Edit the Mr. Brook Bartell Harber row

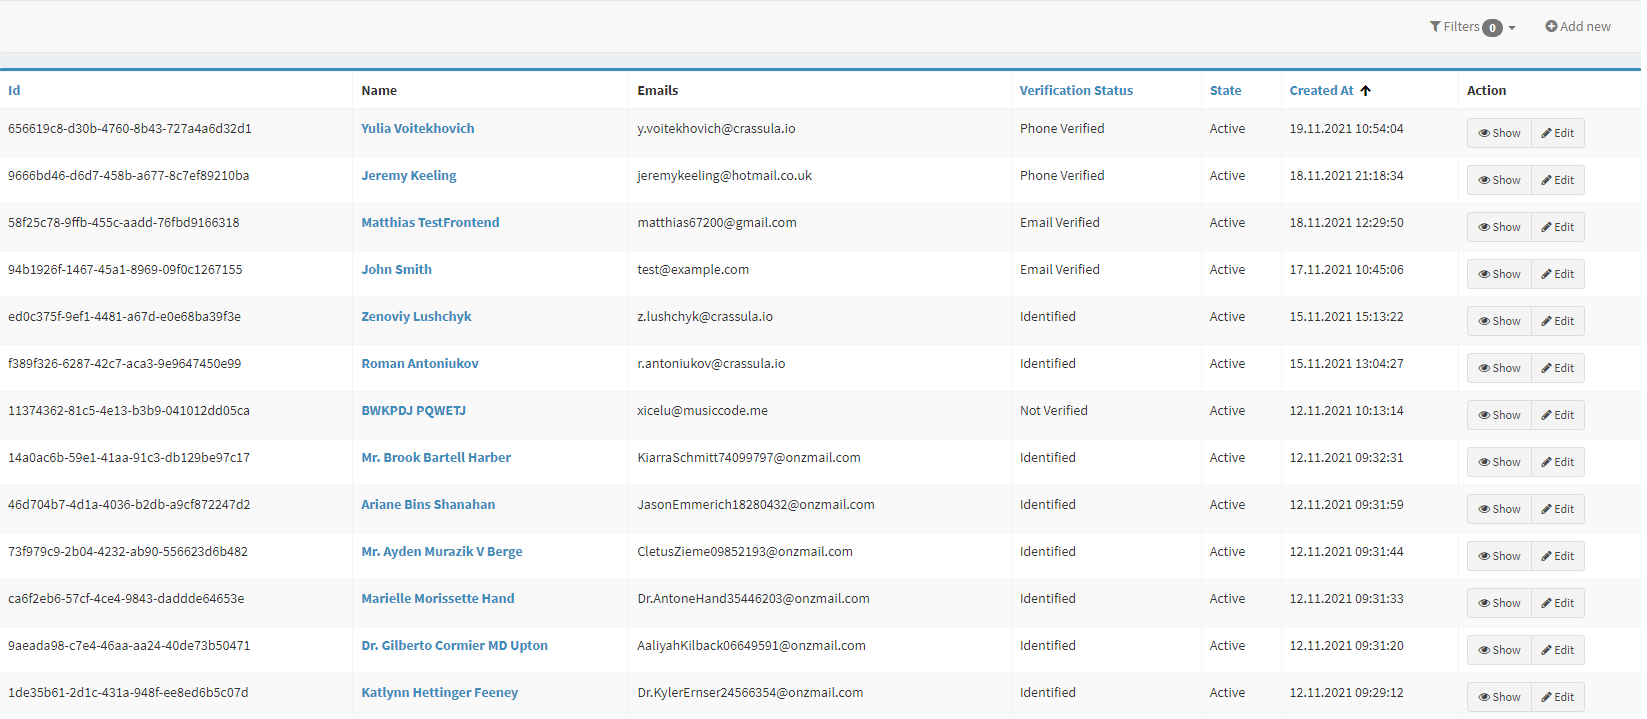click(1558, 462)
